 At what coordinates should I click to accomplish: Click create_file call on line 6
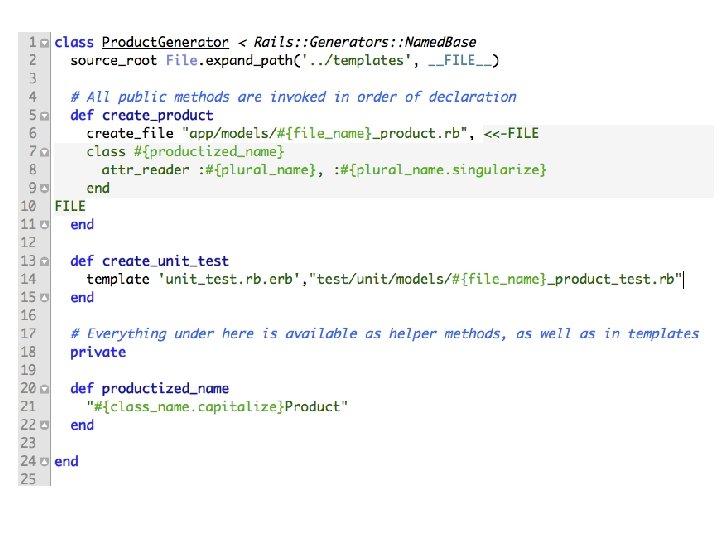point(130,133)
